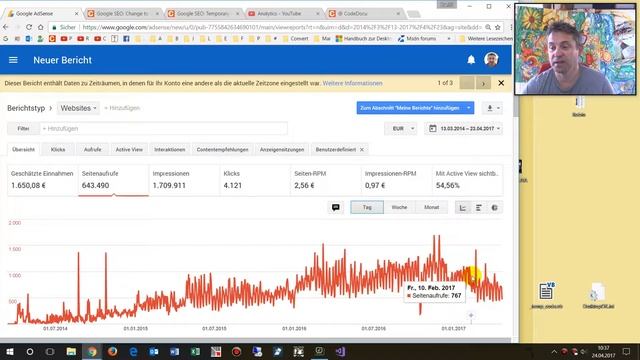The image size is (640, 360).
Task: Select the Geschätzte Einnahmen metric card
Action: tap(42, 180)
